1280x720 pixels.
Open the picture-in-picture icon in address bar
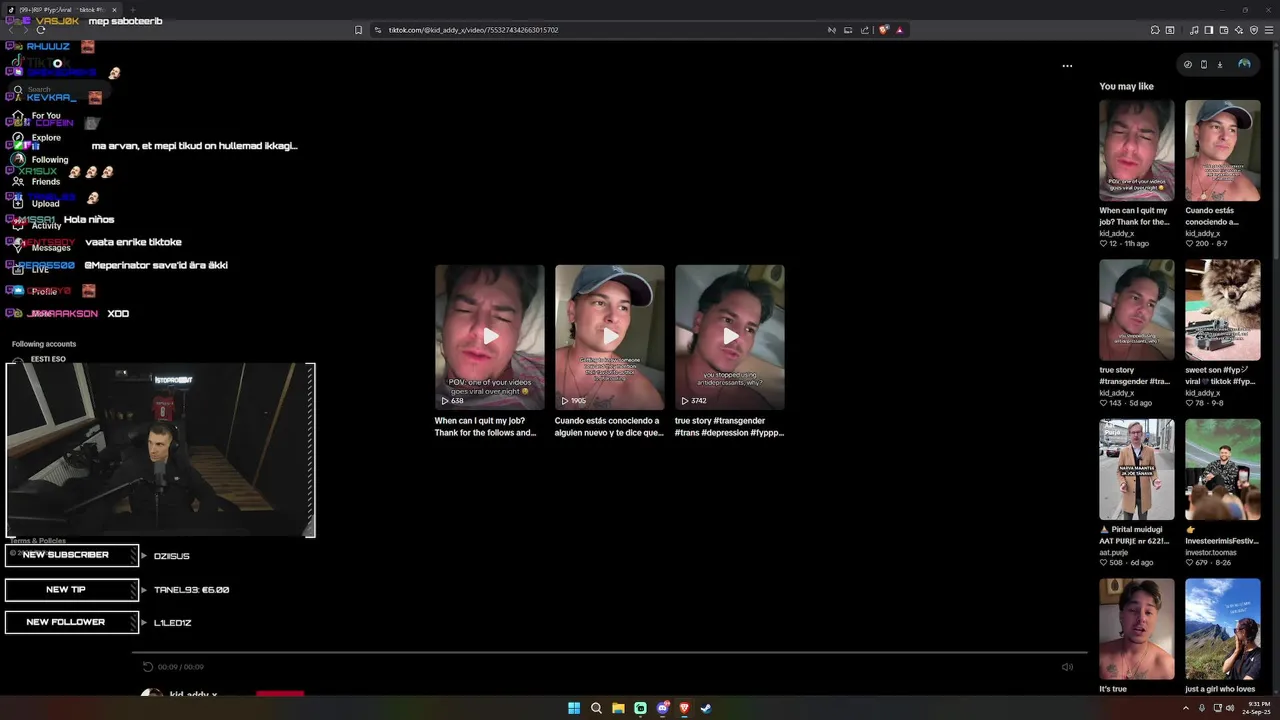point(848,30)
